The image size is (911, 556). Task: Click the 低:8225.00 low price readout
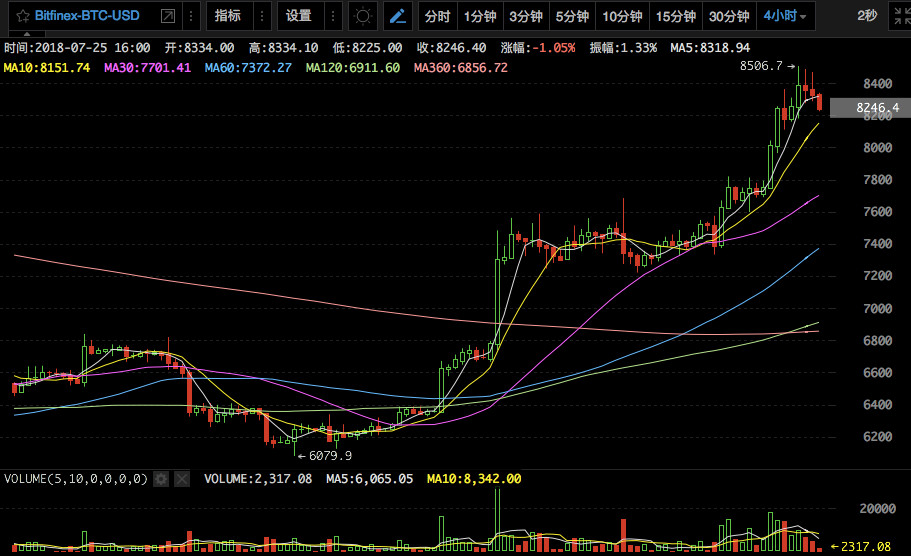click(x=367, y=48)
